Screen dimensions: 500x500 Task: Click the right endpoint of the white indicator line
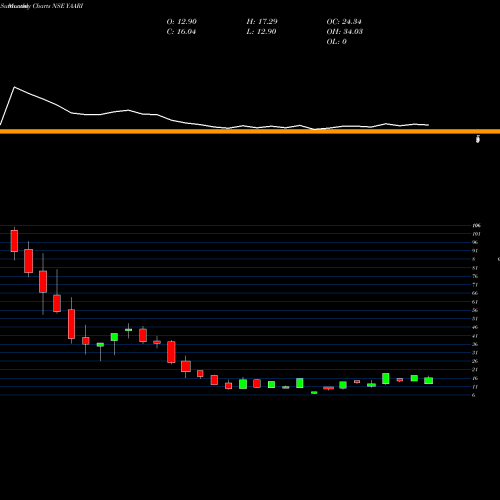429,125
